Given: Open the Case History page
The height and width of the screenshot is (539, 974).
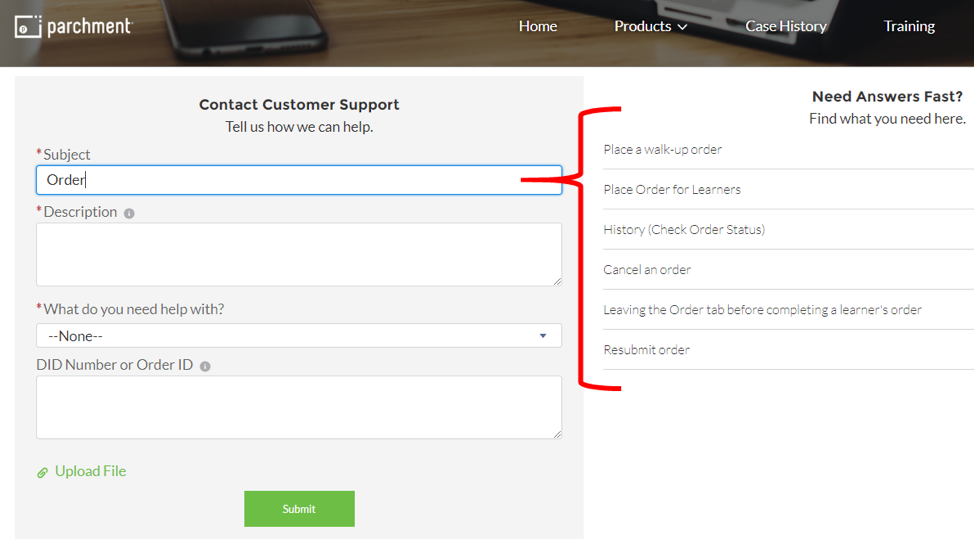Looking at the screenshot, I should pos(785,26).
